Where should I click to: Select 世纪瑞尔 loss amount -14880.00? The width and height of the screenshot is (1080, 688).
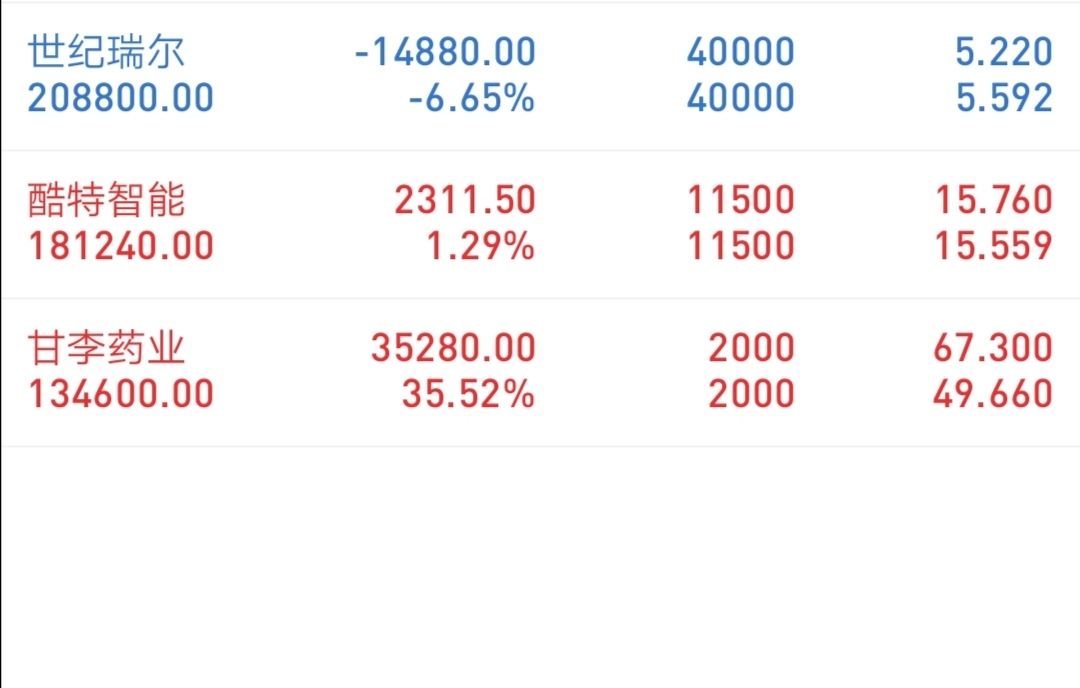(x=445, y=51)
